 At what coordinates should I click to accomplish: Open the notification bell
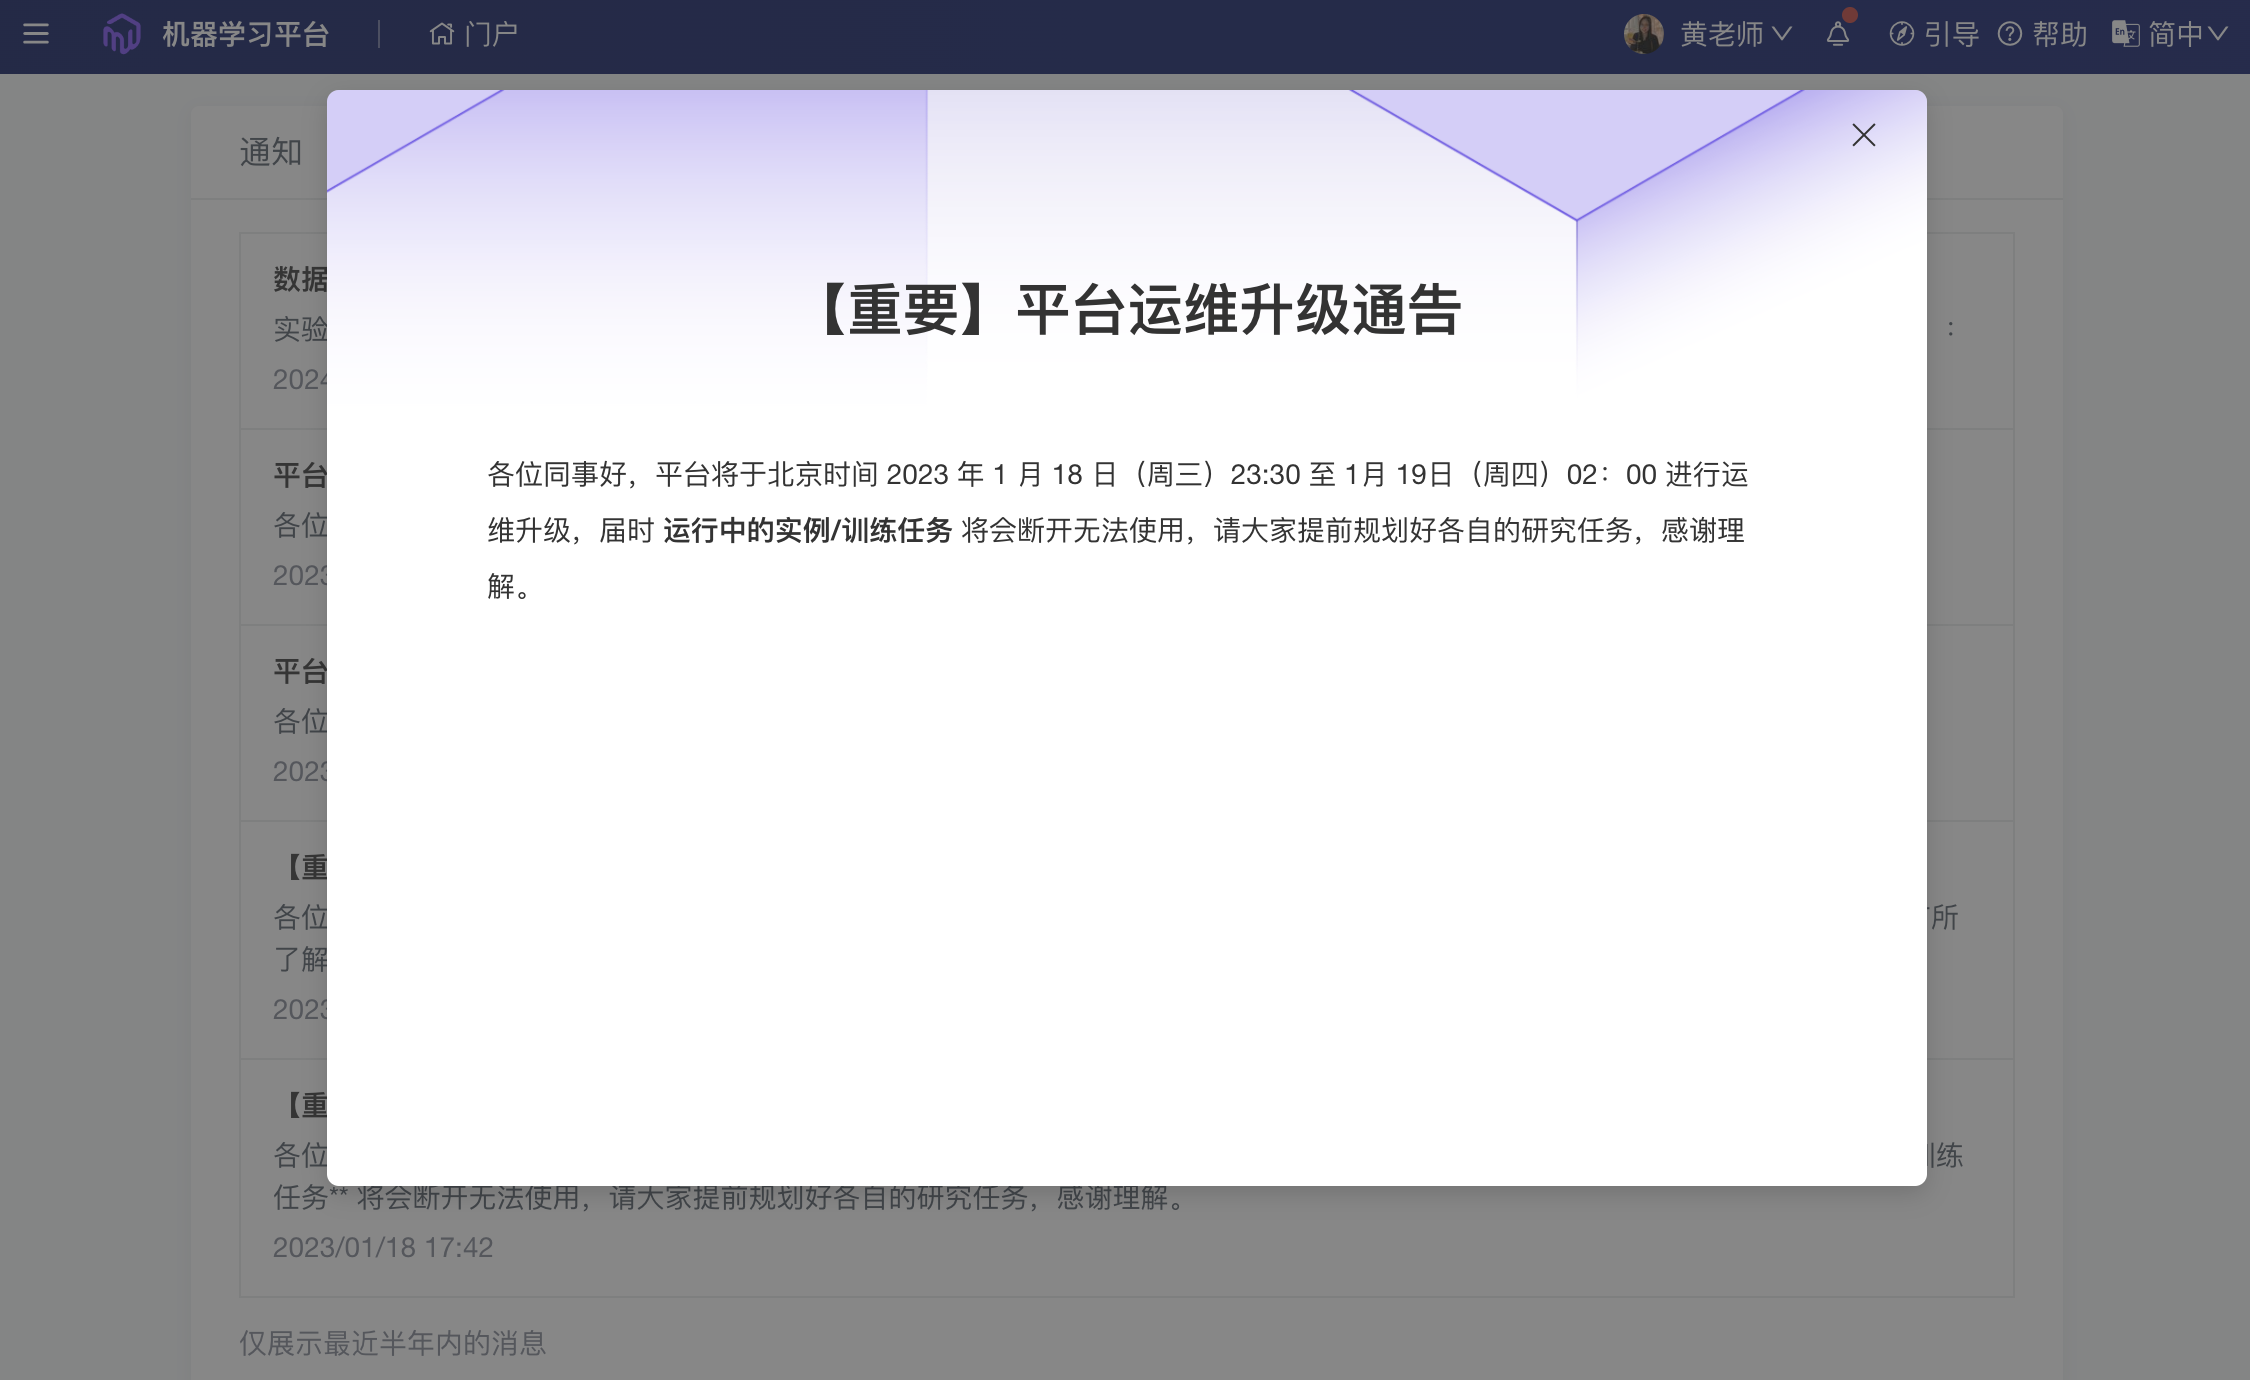coord(1838,35)
